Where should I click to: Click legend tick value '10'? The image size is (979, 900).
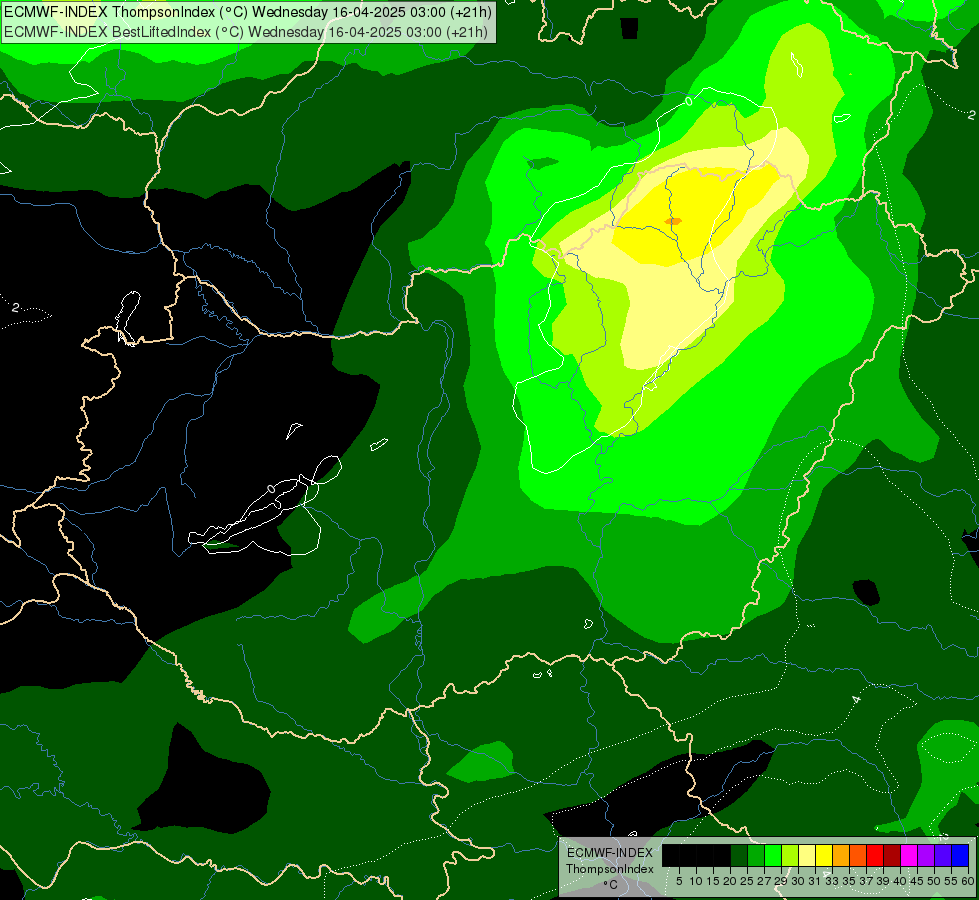696,881
